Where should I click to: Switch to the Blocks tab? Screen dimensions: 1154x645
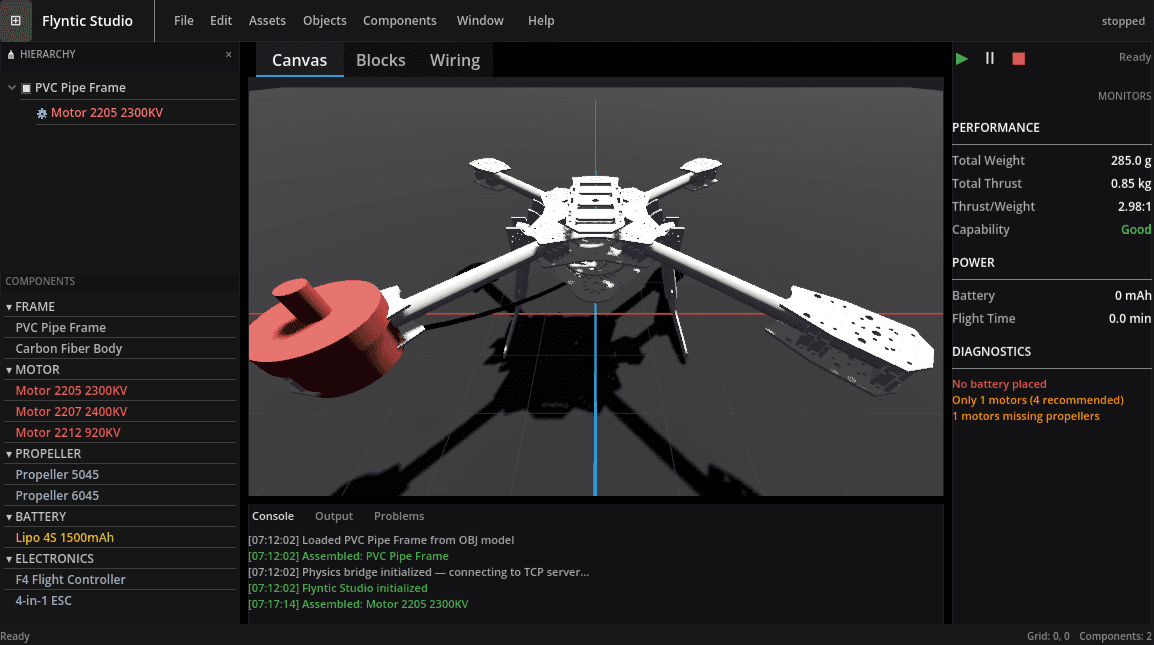380,60
